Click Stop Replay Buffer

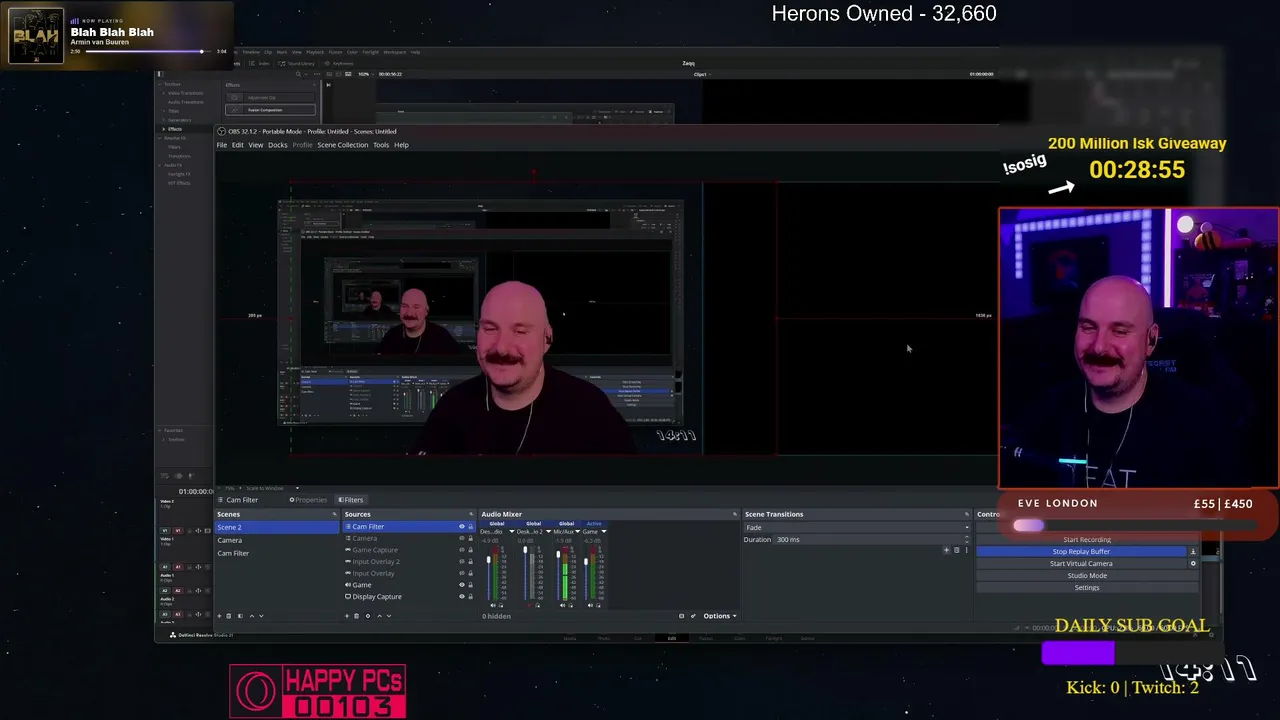1081,552
